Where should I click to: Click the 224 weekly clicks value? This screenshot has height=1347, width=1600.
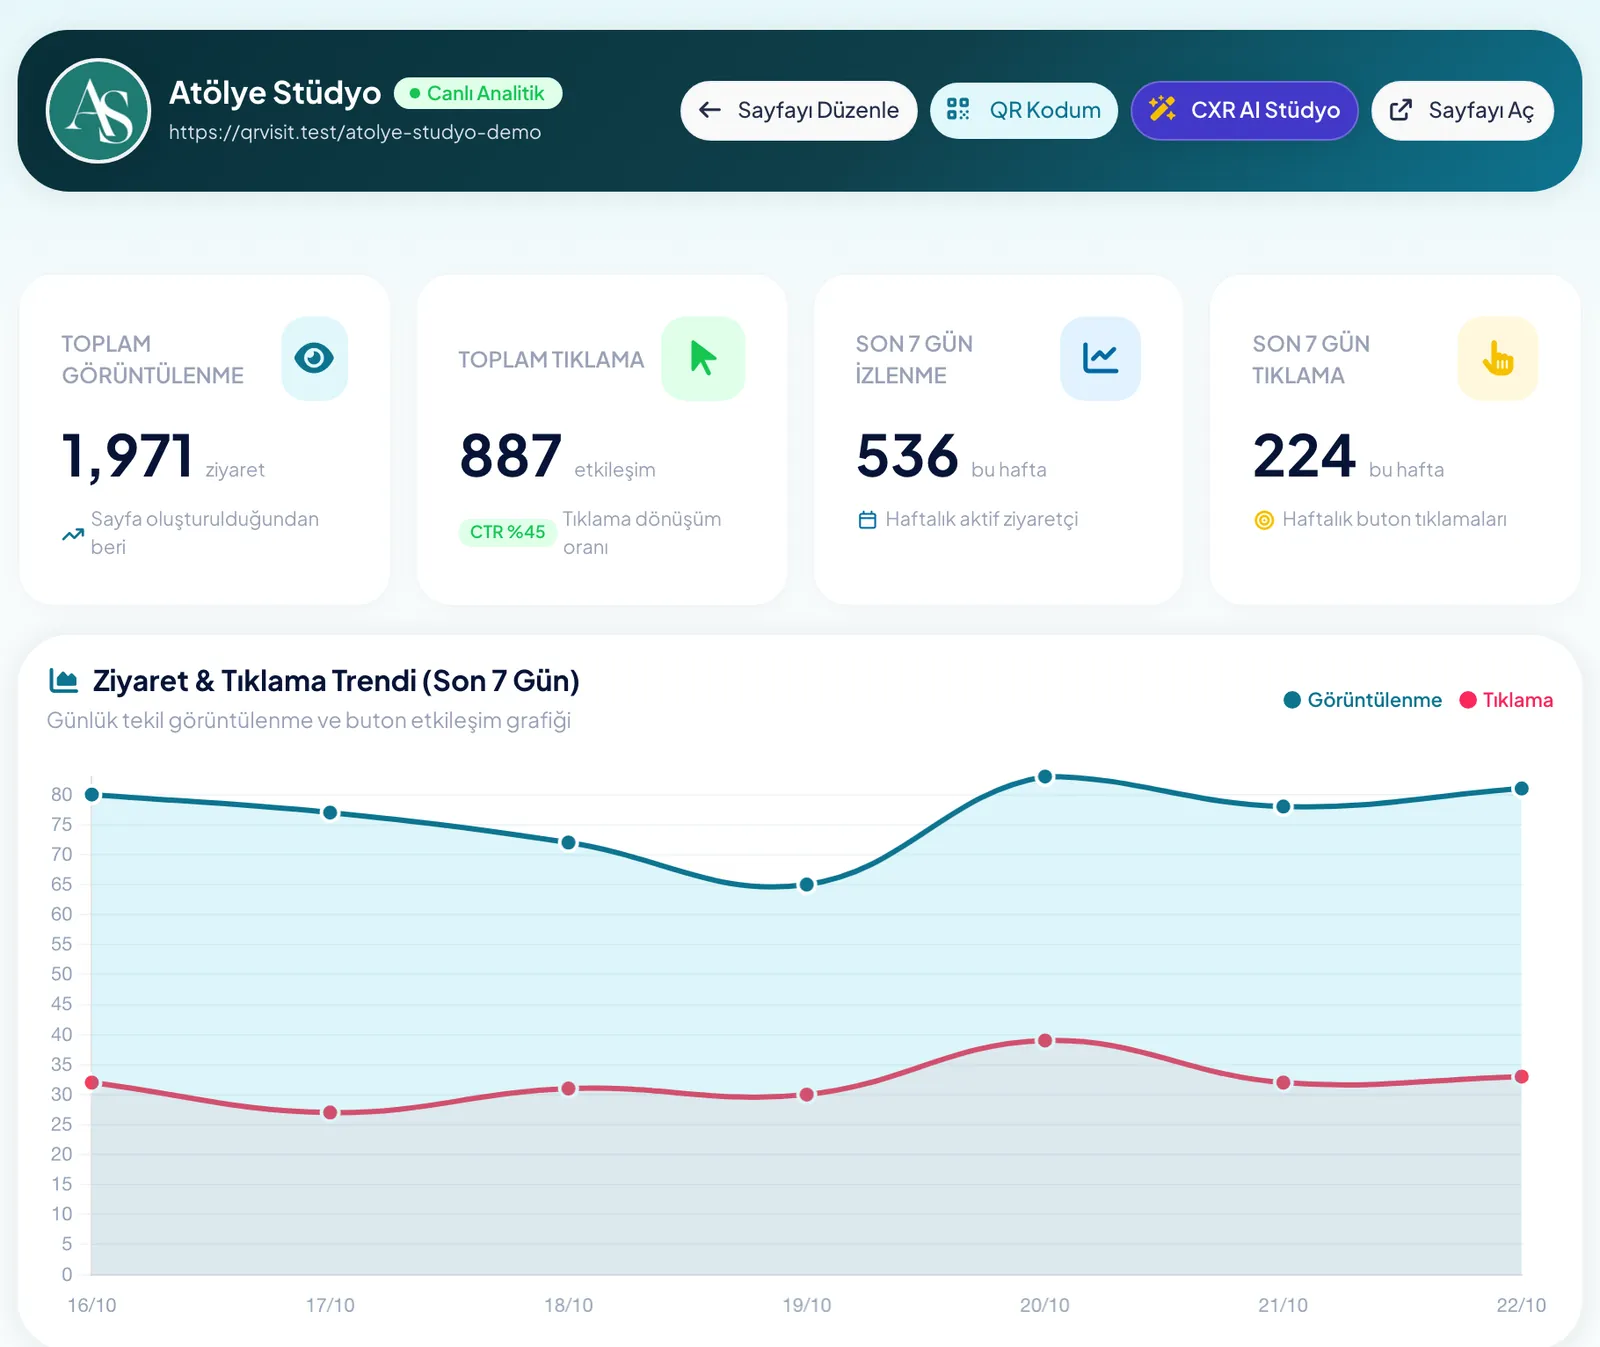pyautogui.click(x=1304, y=457)
